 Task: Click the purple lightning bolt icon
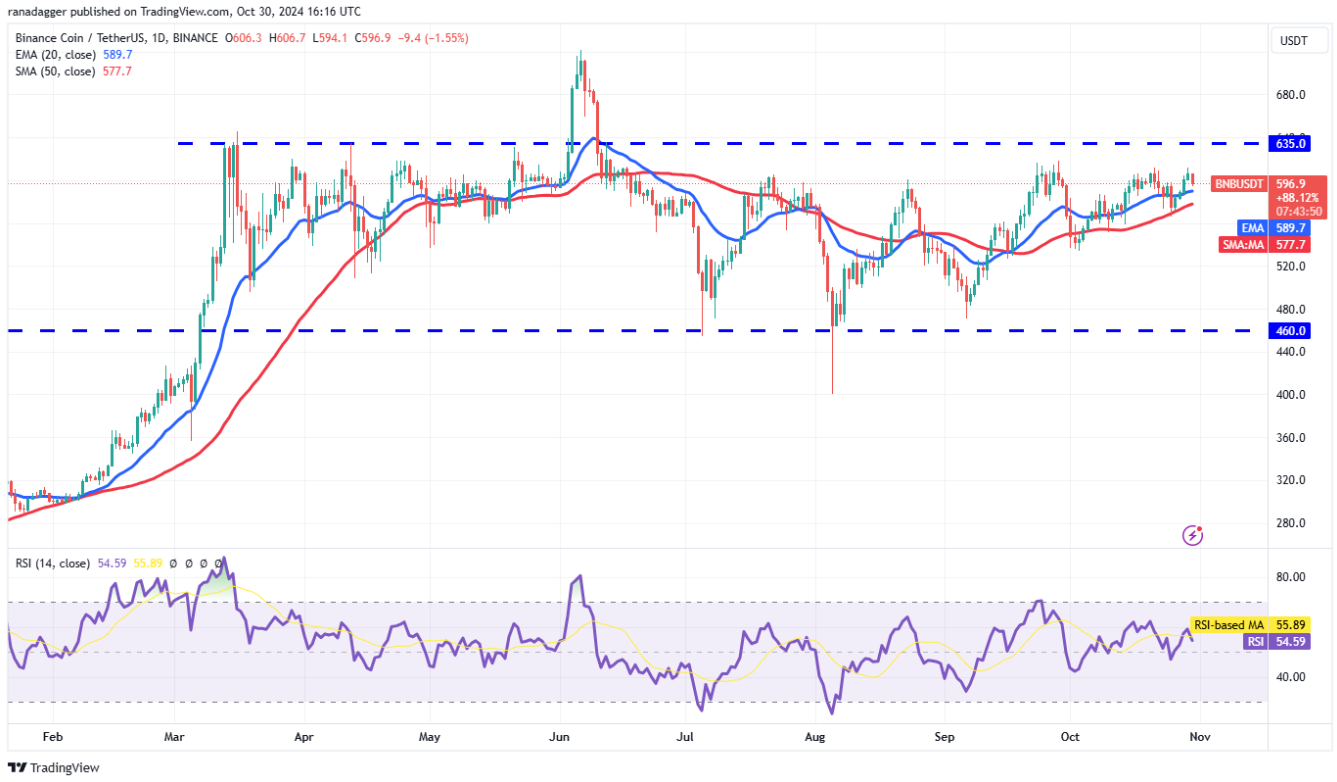pos(1192,535)
